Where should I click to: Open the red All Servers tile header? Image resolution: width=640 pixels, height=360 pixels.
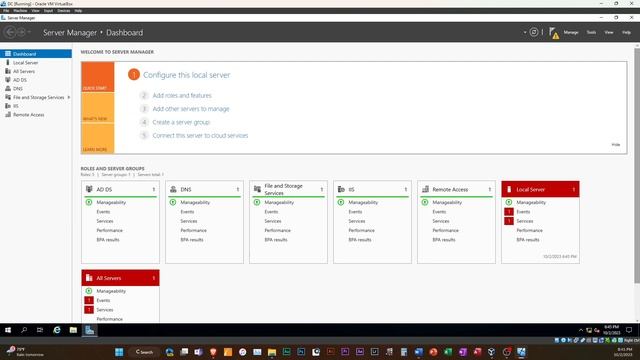coord(120,278)
